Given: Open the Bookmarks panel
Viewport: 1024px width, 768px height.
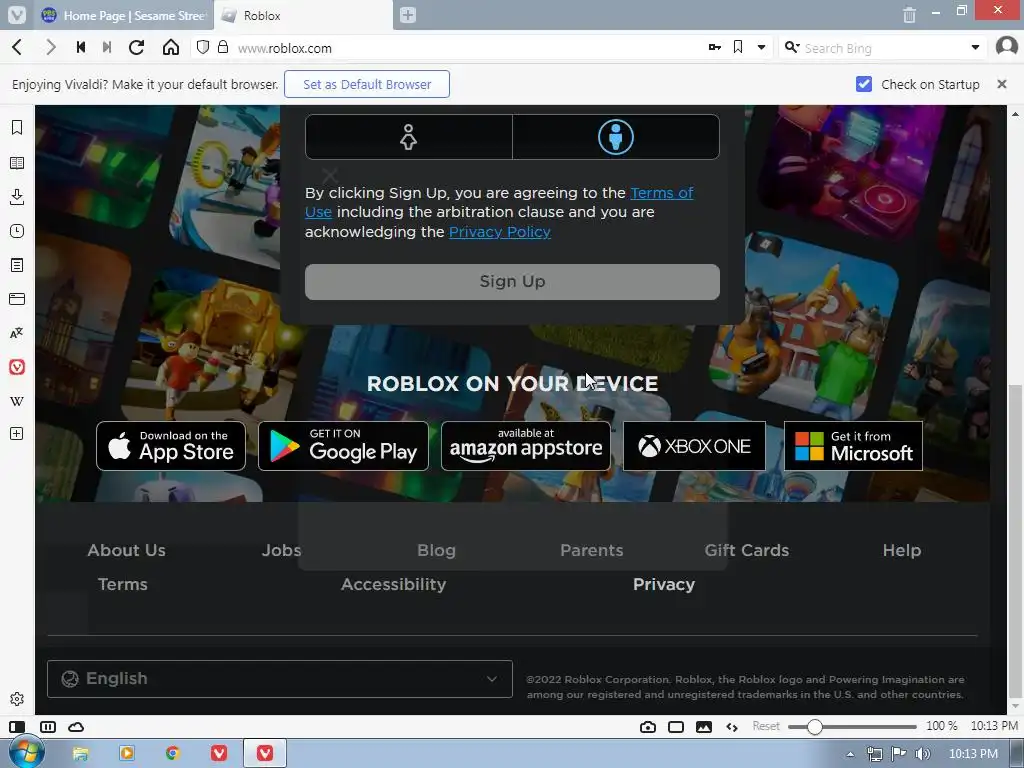Looking at the screenshot, I should pyautogui.click(x=17, y=127).
